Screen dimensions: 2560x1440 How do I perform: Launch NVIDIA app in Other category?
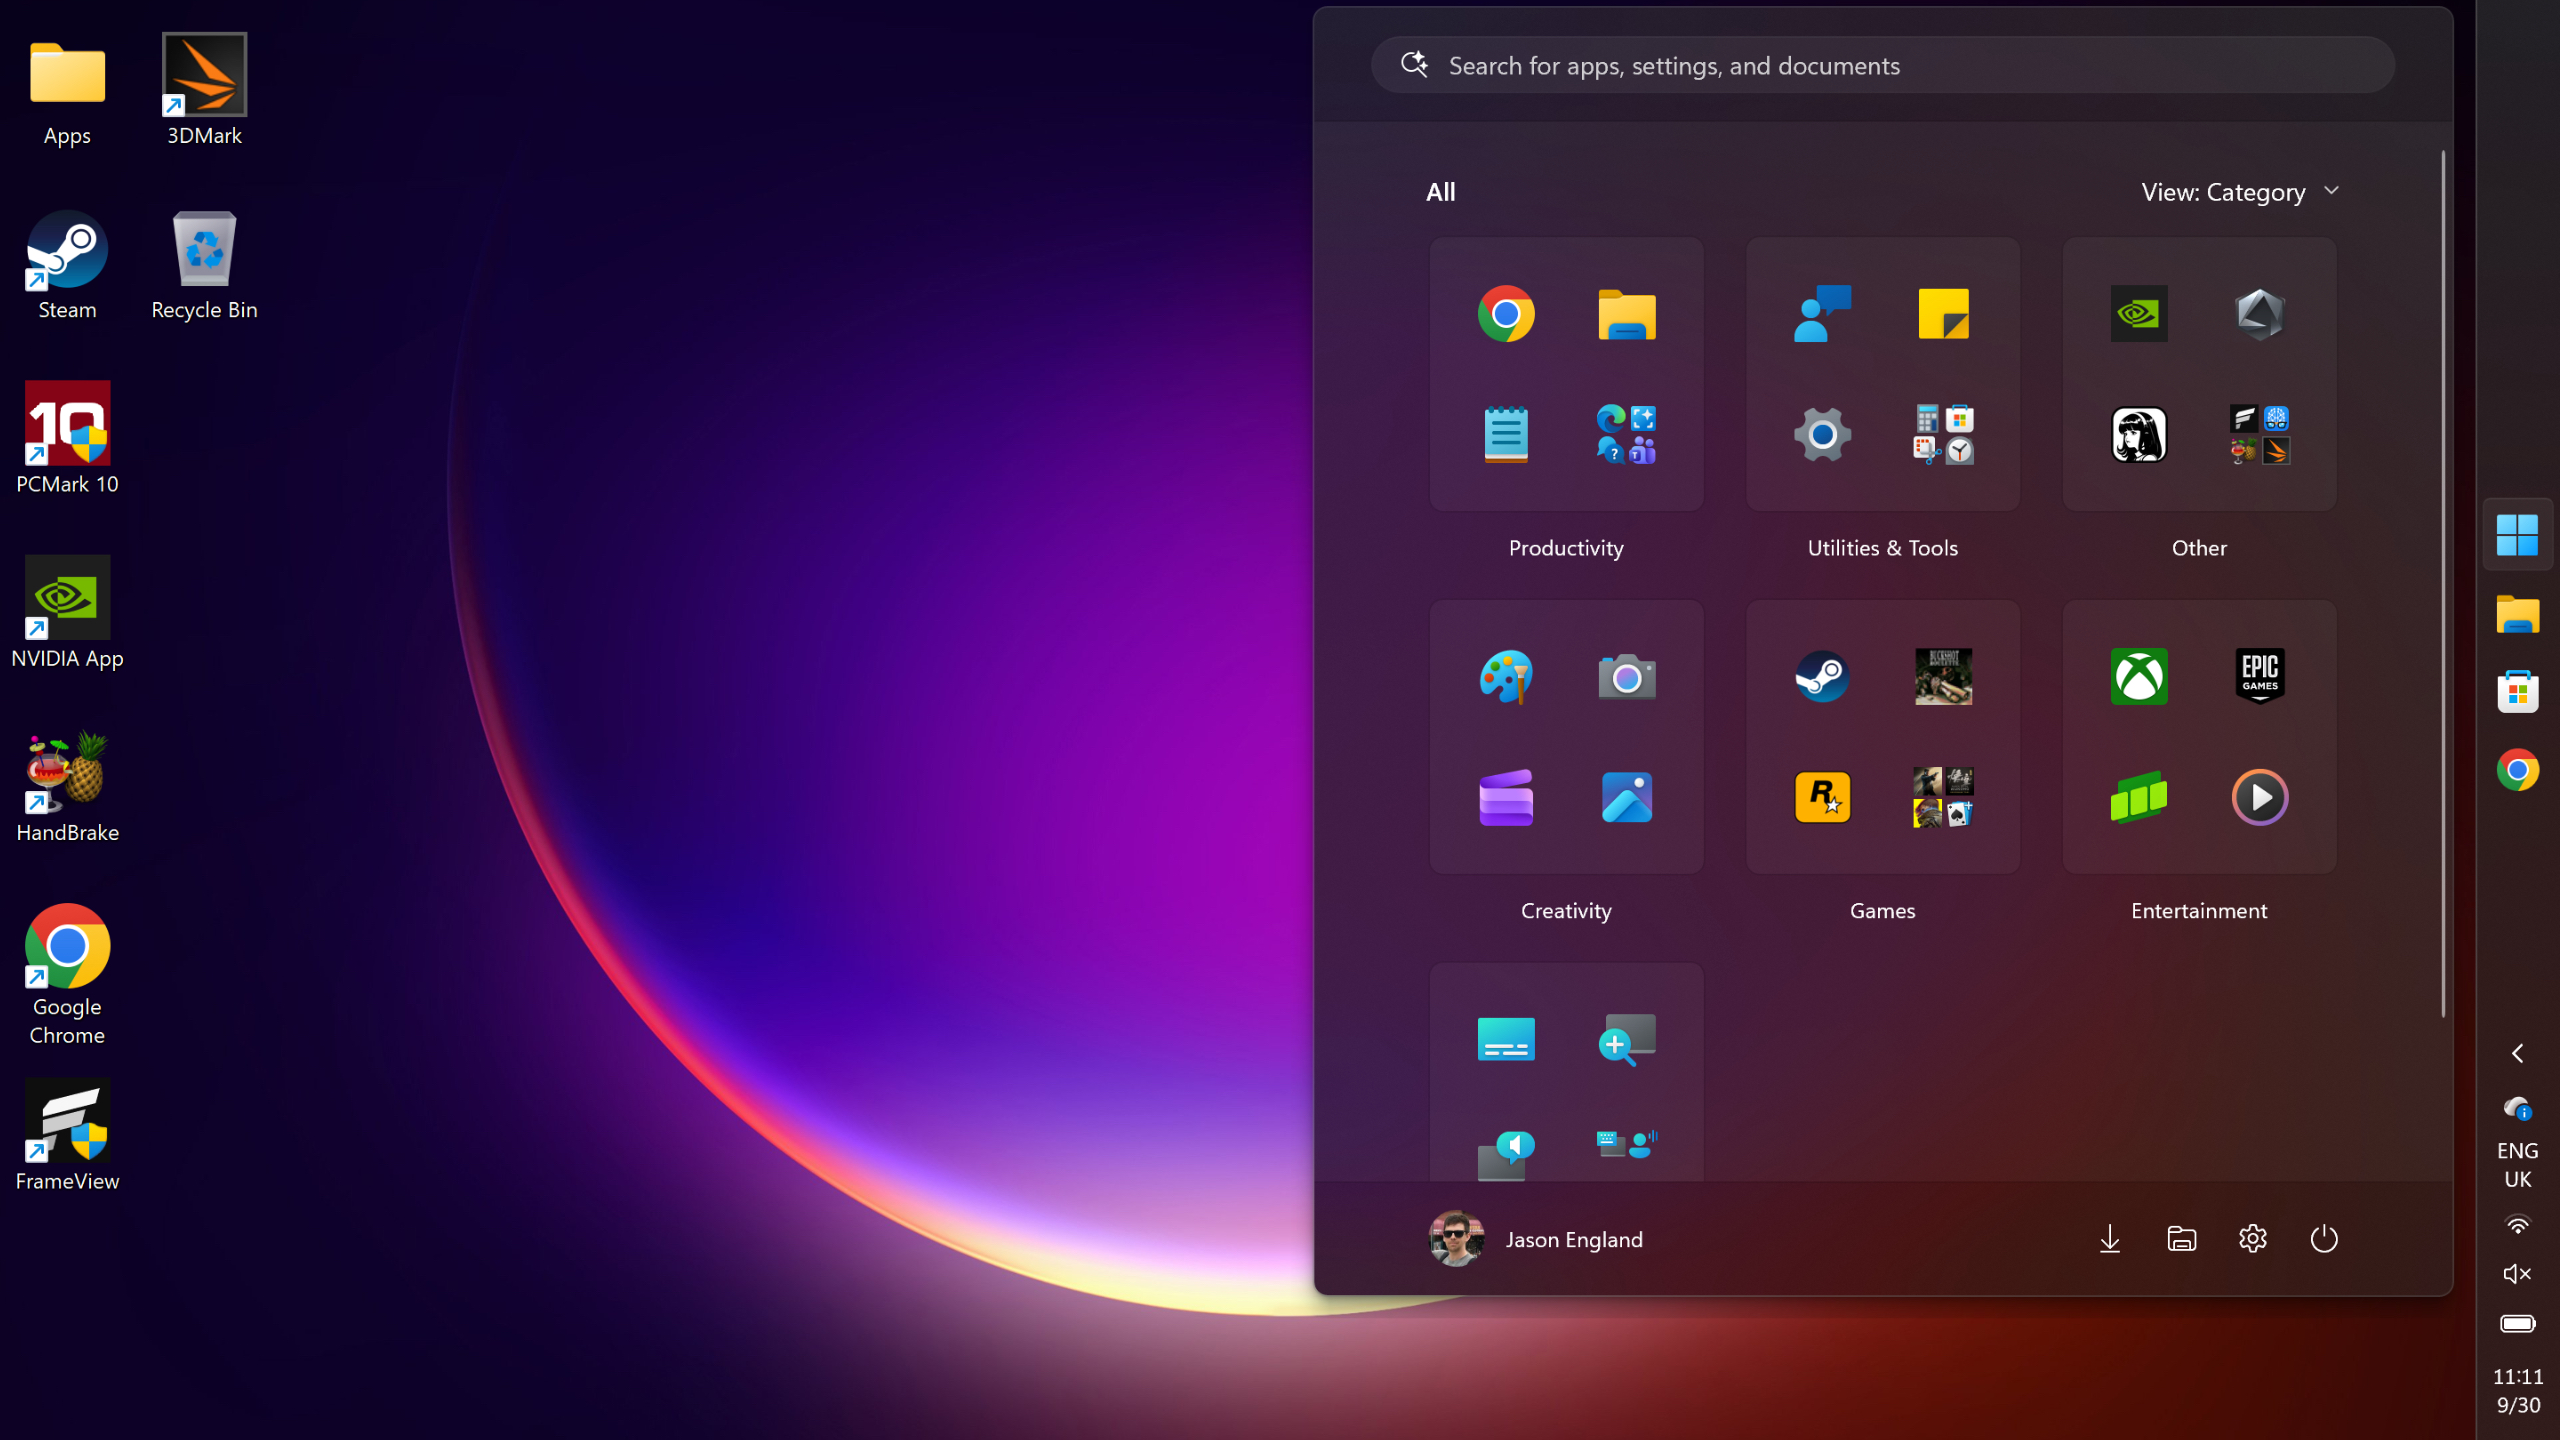coord(2139,314)
